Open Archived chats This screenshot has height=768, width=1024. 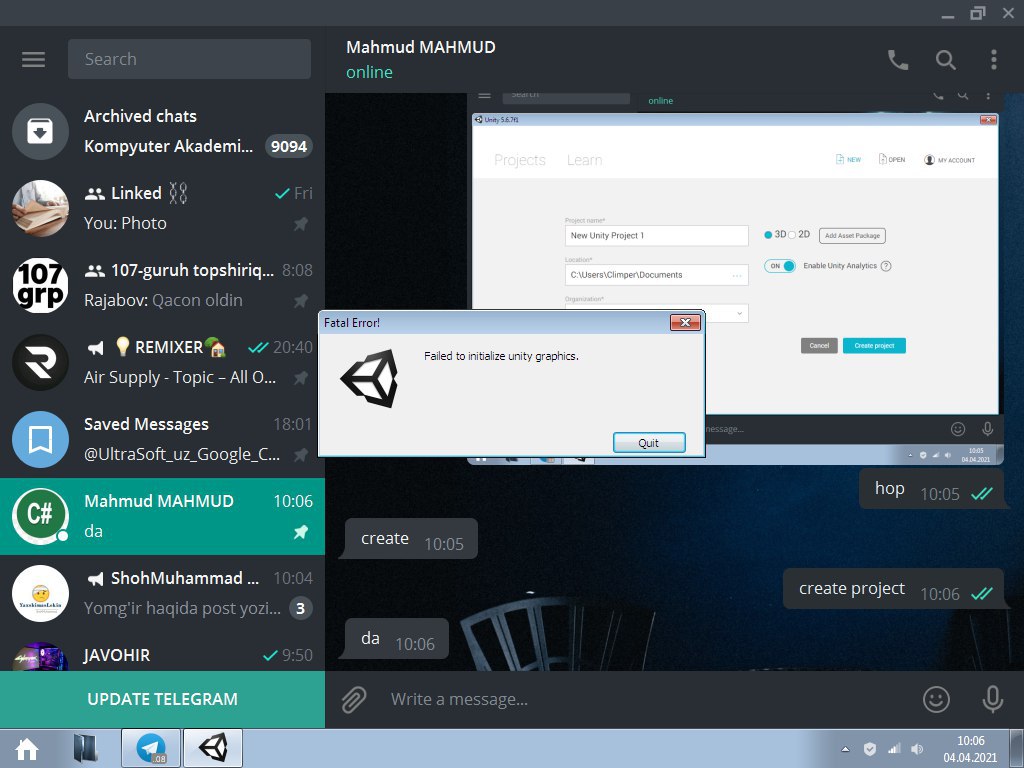[x=163, y=131]
